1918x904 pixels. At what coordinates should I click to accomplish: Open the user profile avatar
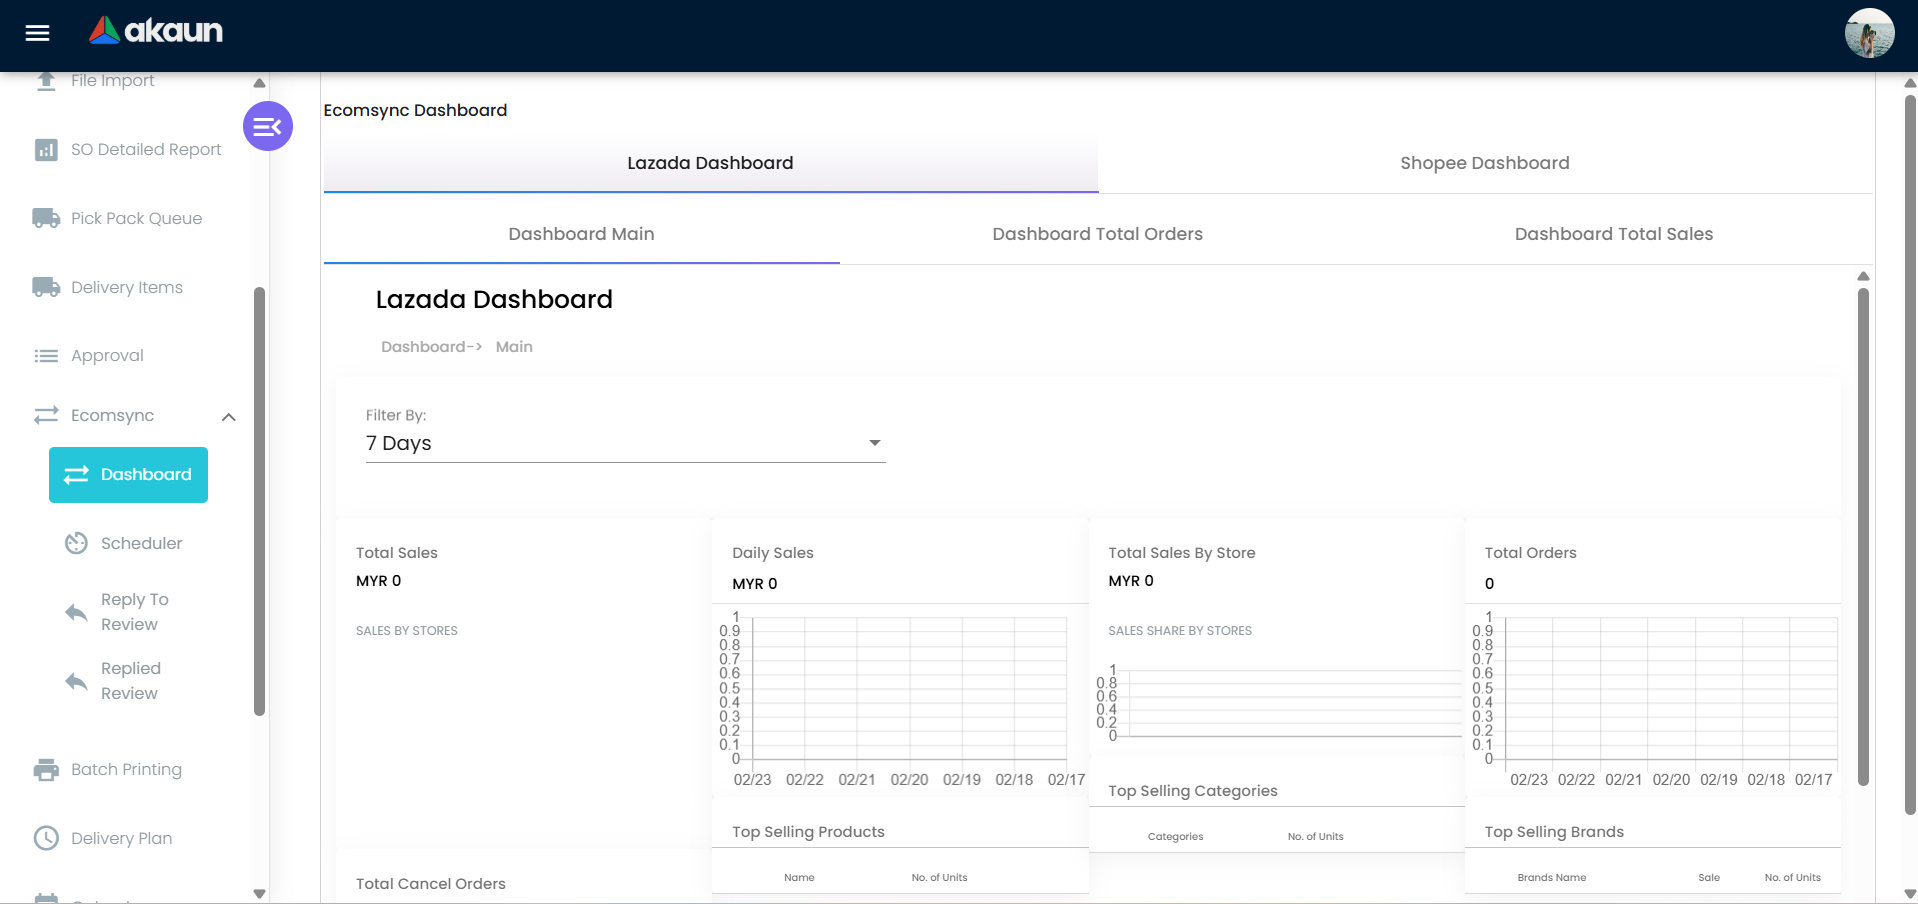[1868, 33]
